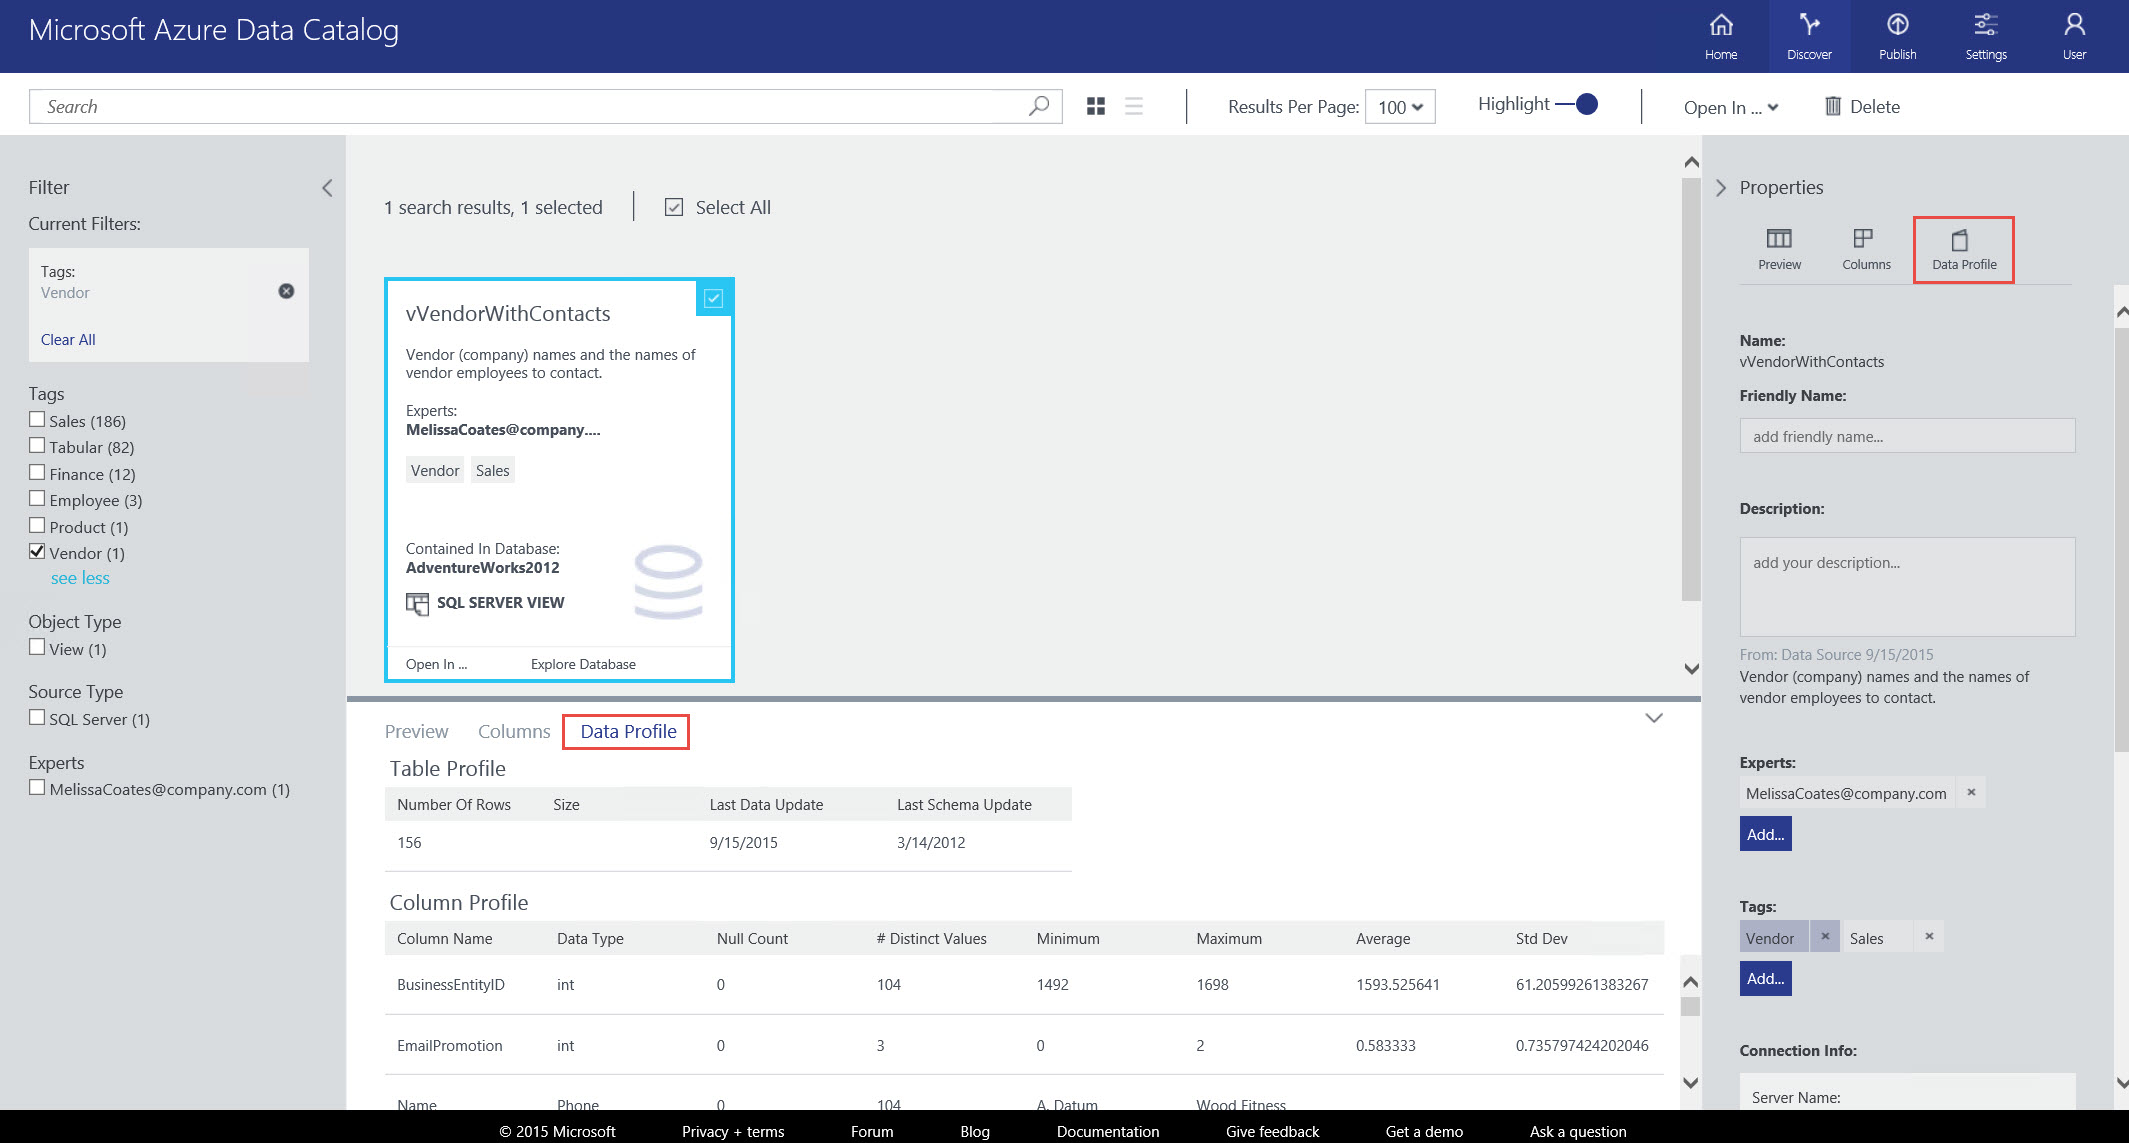The image size is (2129, 1143).
Task: Switch to grid tile view
Action: 1096,106
